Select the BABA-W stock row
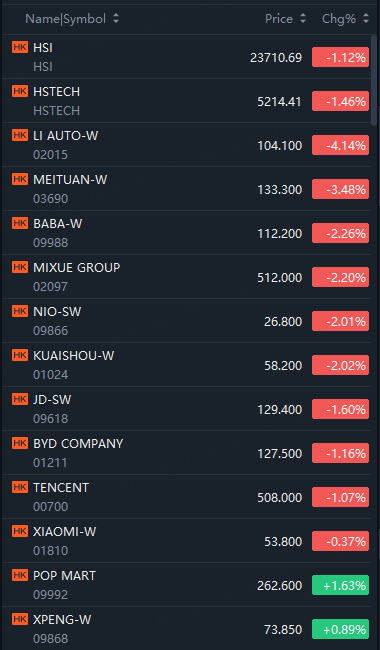Image resolution: width=380 pixels, height=650 pixels. (186, 233)
